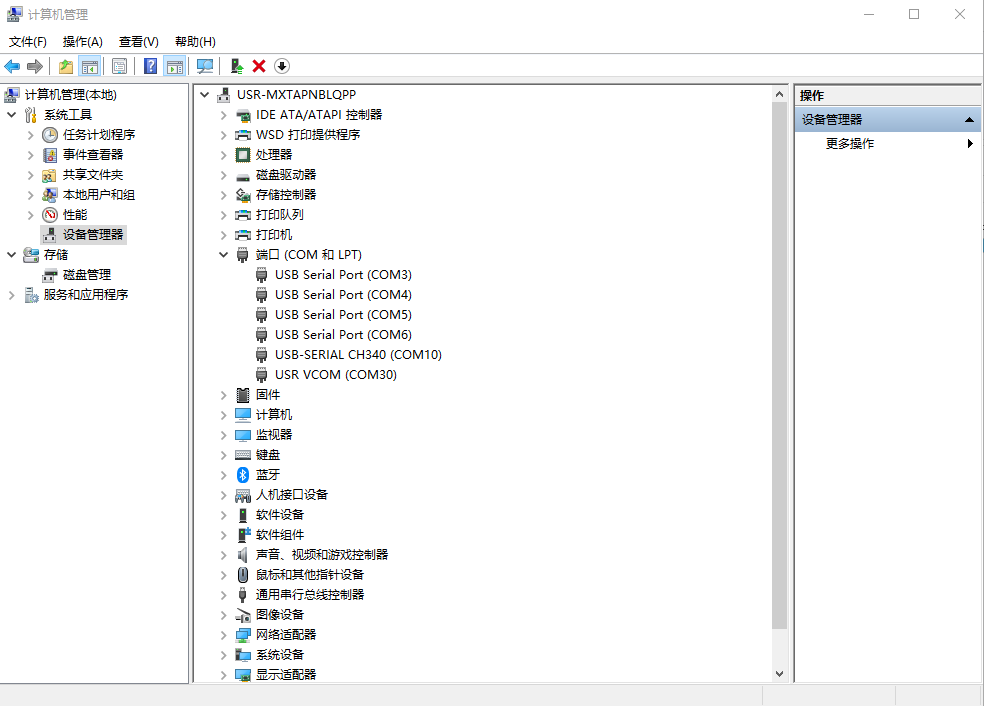Collapse the 端口 (COM 和 LPT) category
The height and width of the screenshot is (706, 984).
223,255
